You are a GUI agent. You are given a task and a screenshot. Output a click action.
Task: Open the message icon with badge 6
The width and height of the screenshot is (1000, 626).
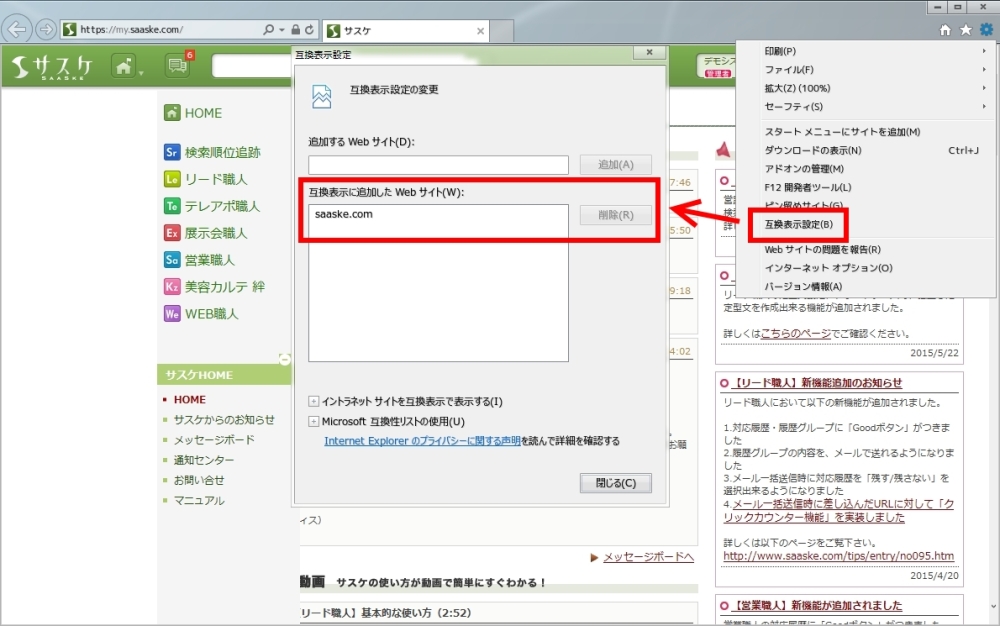coord(177,67)
